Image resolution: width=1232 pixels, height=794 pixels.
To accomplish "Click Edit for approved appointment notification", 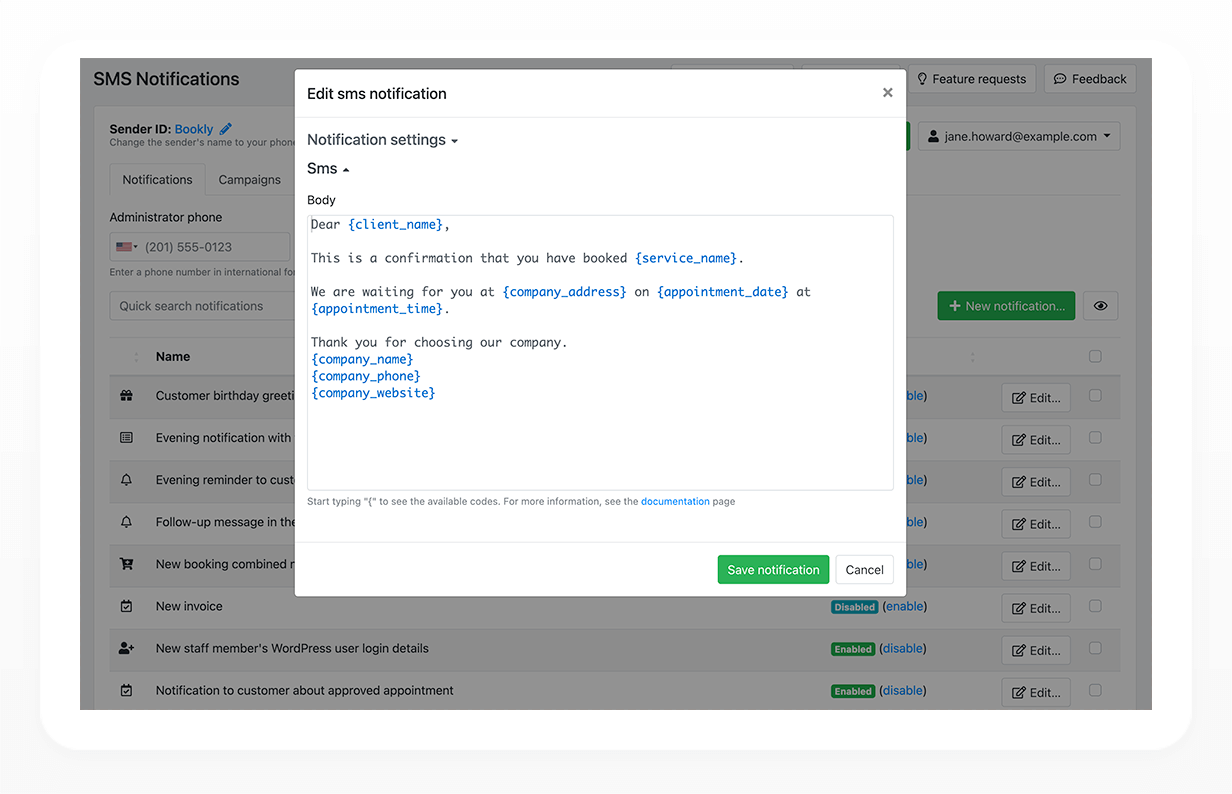I will click(x=1036, y=692).
